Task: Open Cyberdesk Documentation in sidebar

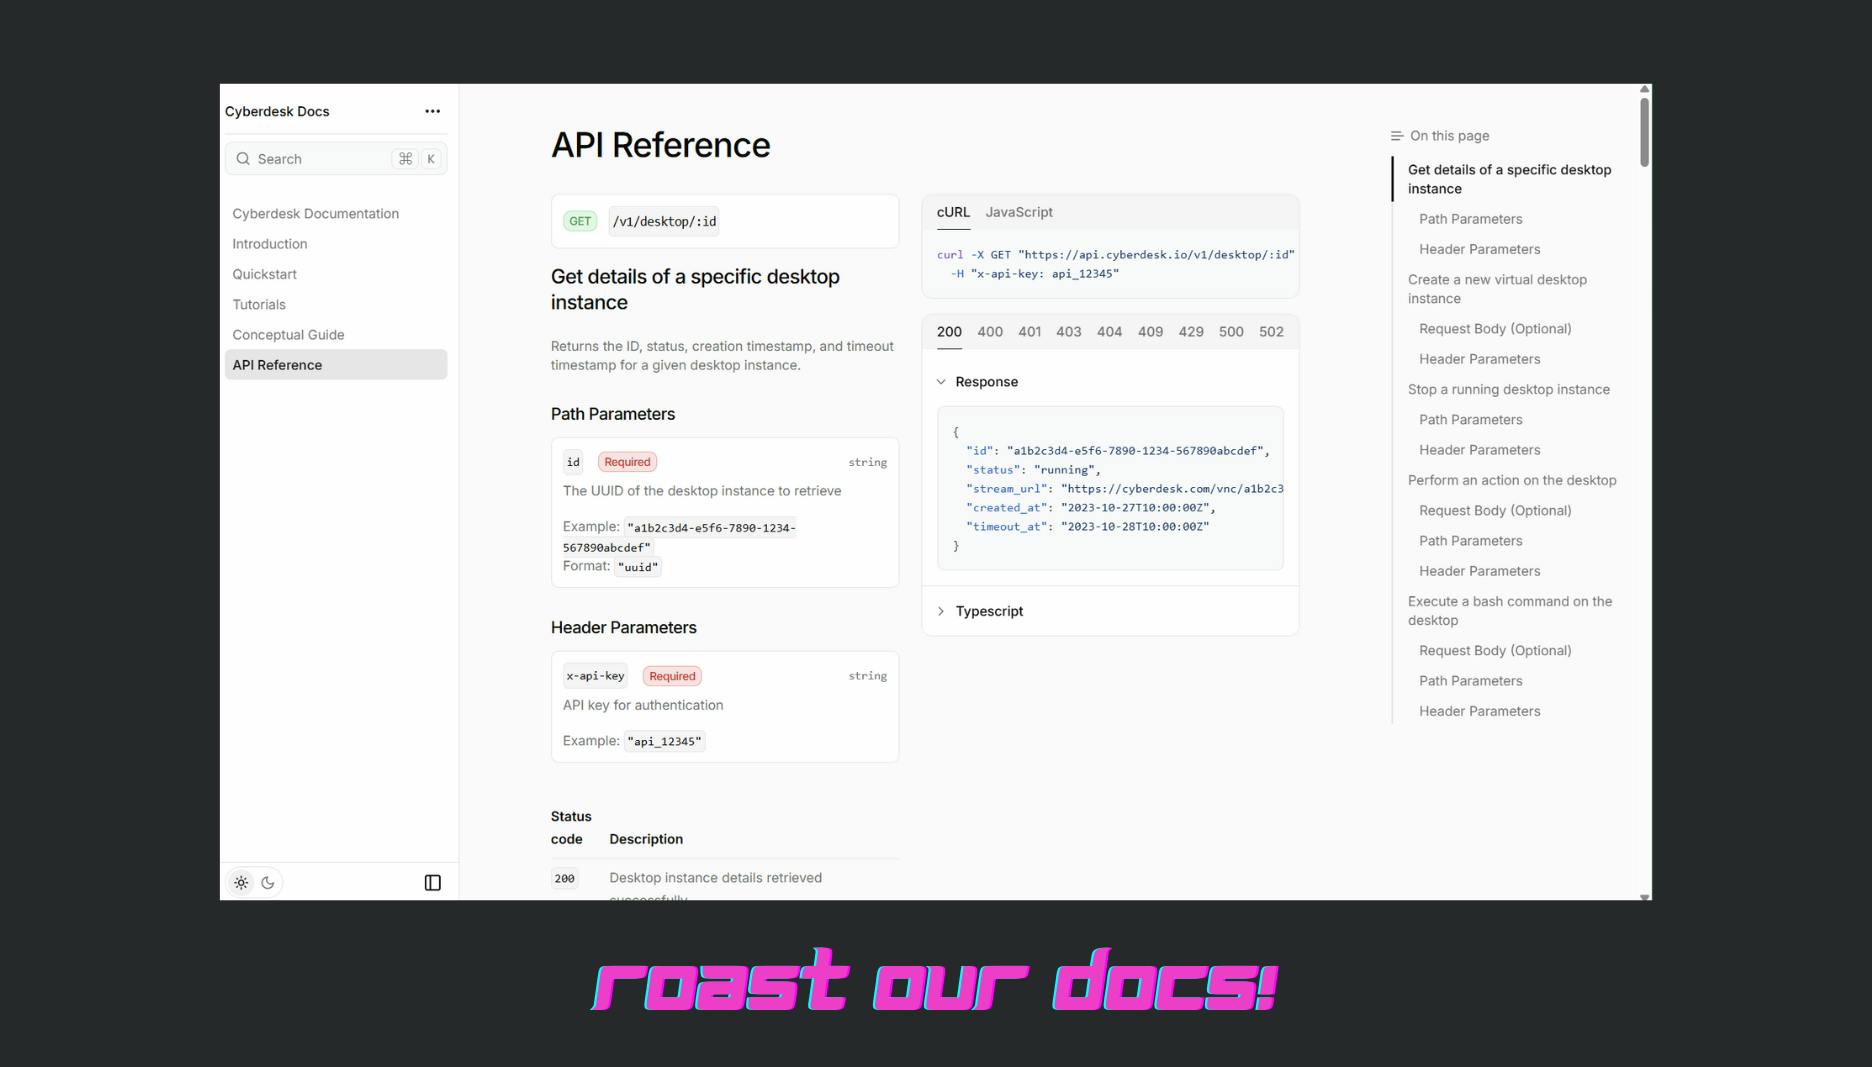Action: (x=316, y=214)
